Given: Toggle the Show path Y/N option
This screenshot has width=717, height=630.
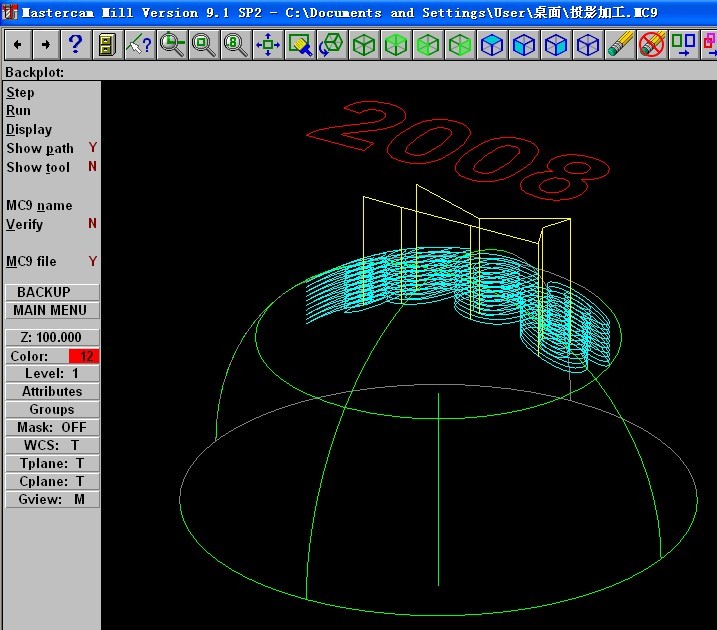Looking at the screenshot, I should [x=51, y=148].
